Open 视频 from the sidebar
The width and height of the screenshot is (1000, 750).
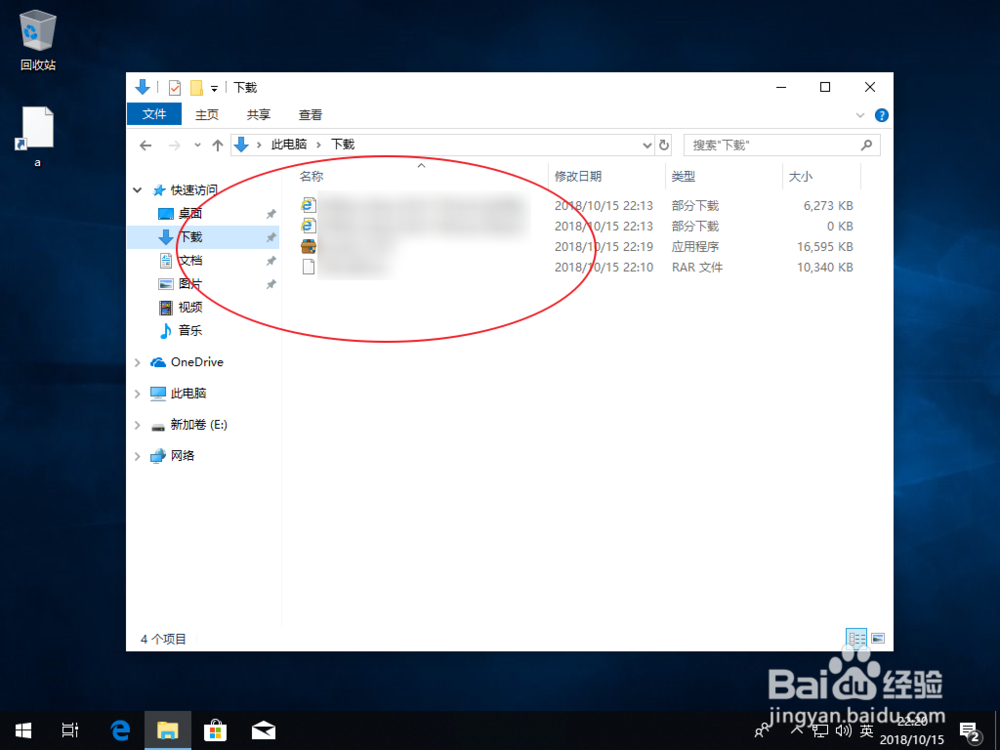tap(192, 307)
